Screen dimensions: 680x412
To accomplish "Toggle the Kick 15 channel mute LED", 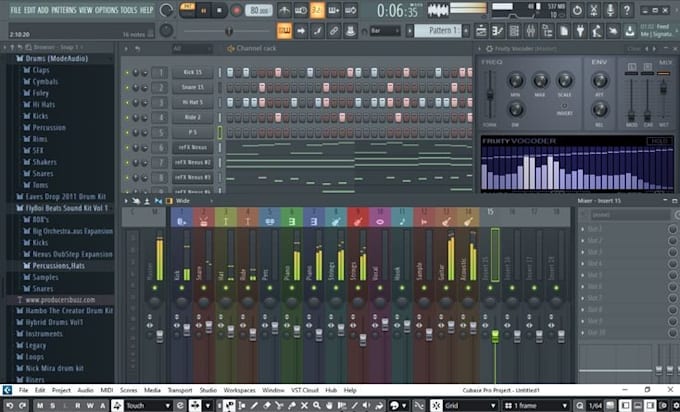I will 127,73.
